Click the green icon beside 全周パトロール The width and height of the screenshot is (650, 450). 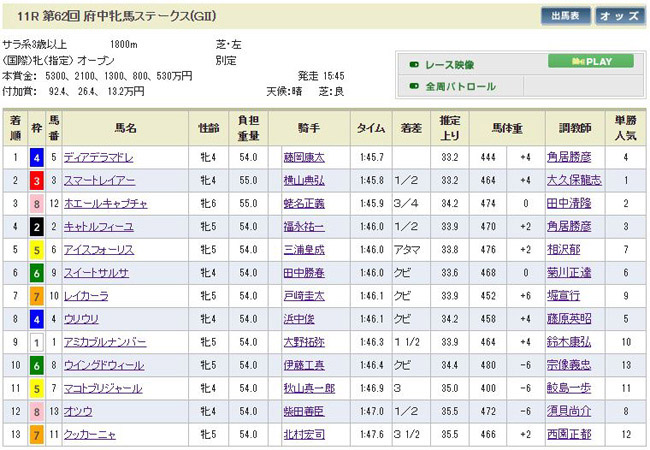point(414,87)
